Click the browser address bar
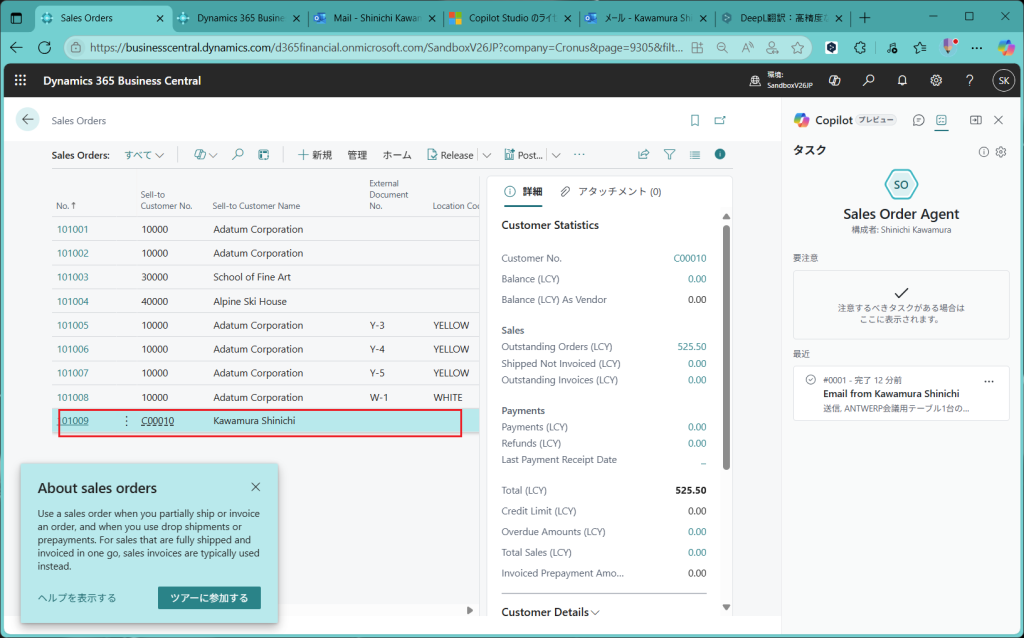 tap(387, 48)
